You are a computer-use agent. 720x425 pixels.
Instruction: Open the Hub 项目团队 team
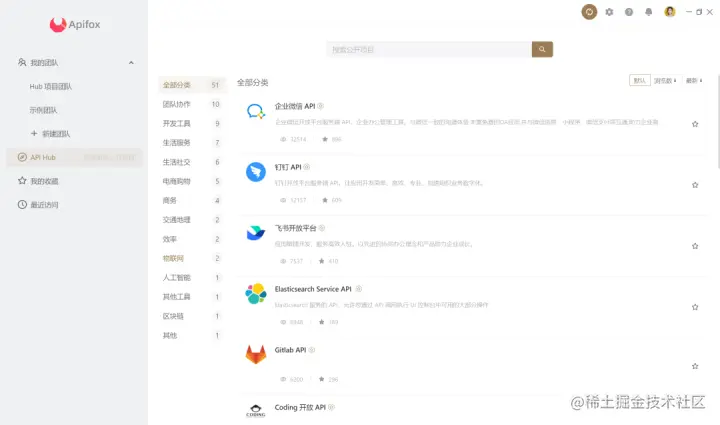click(51, 86)
